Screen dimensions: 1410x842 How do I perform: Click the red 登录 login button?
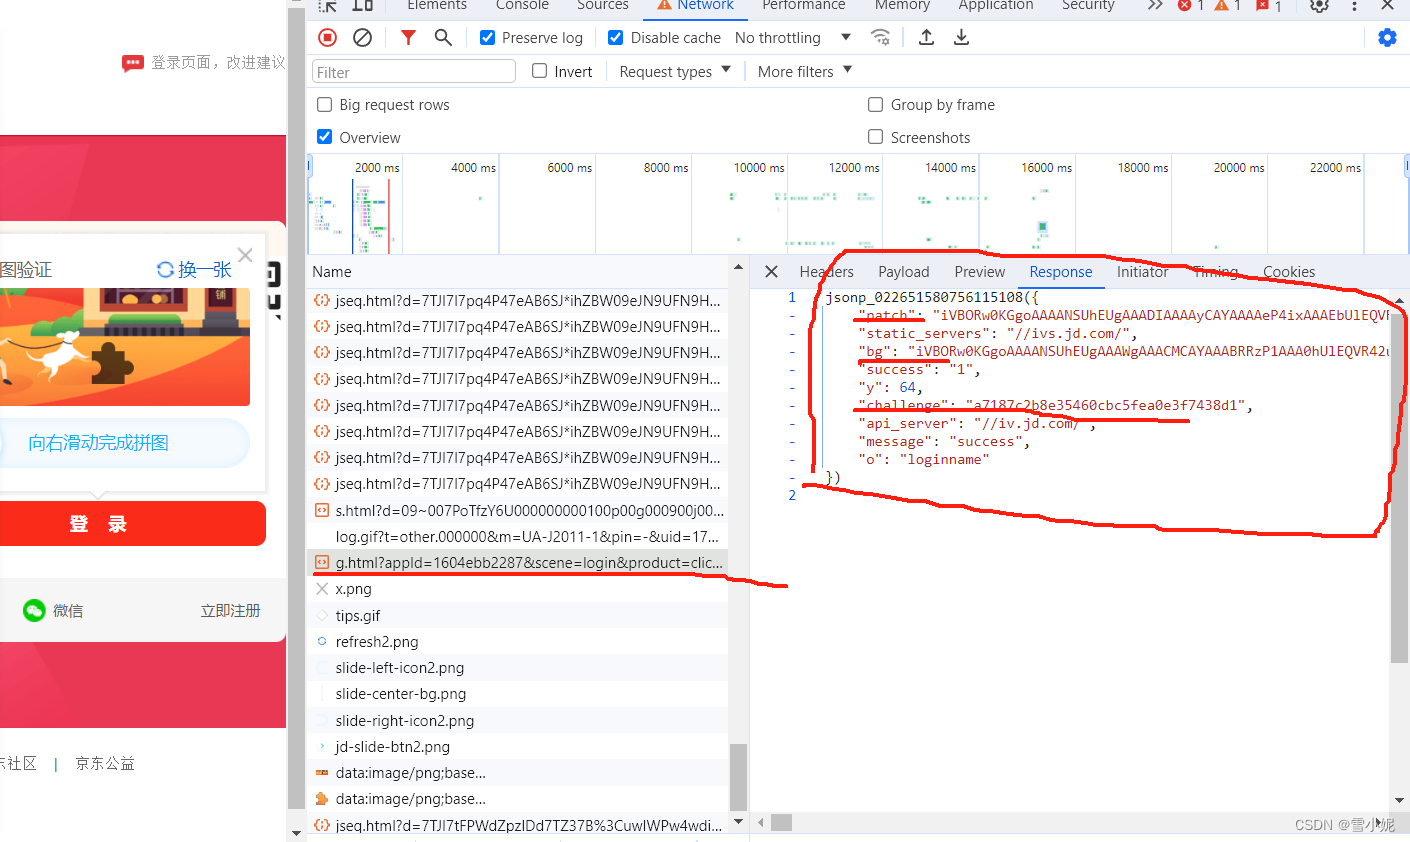click(133, 524)
